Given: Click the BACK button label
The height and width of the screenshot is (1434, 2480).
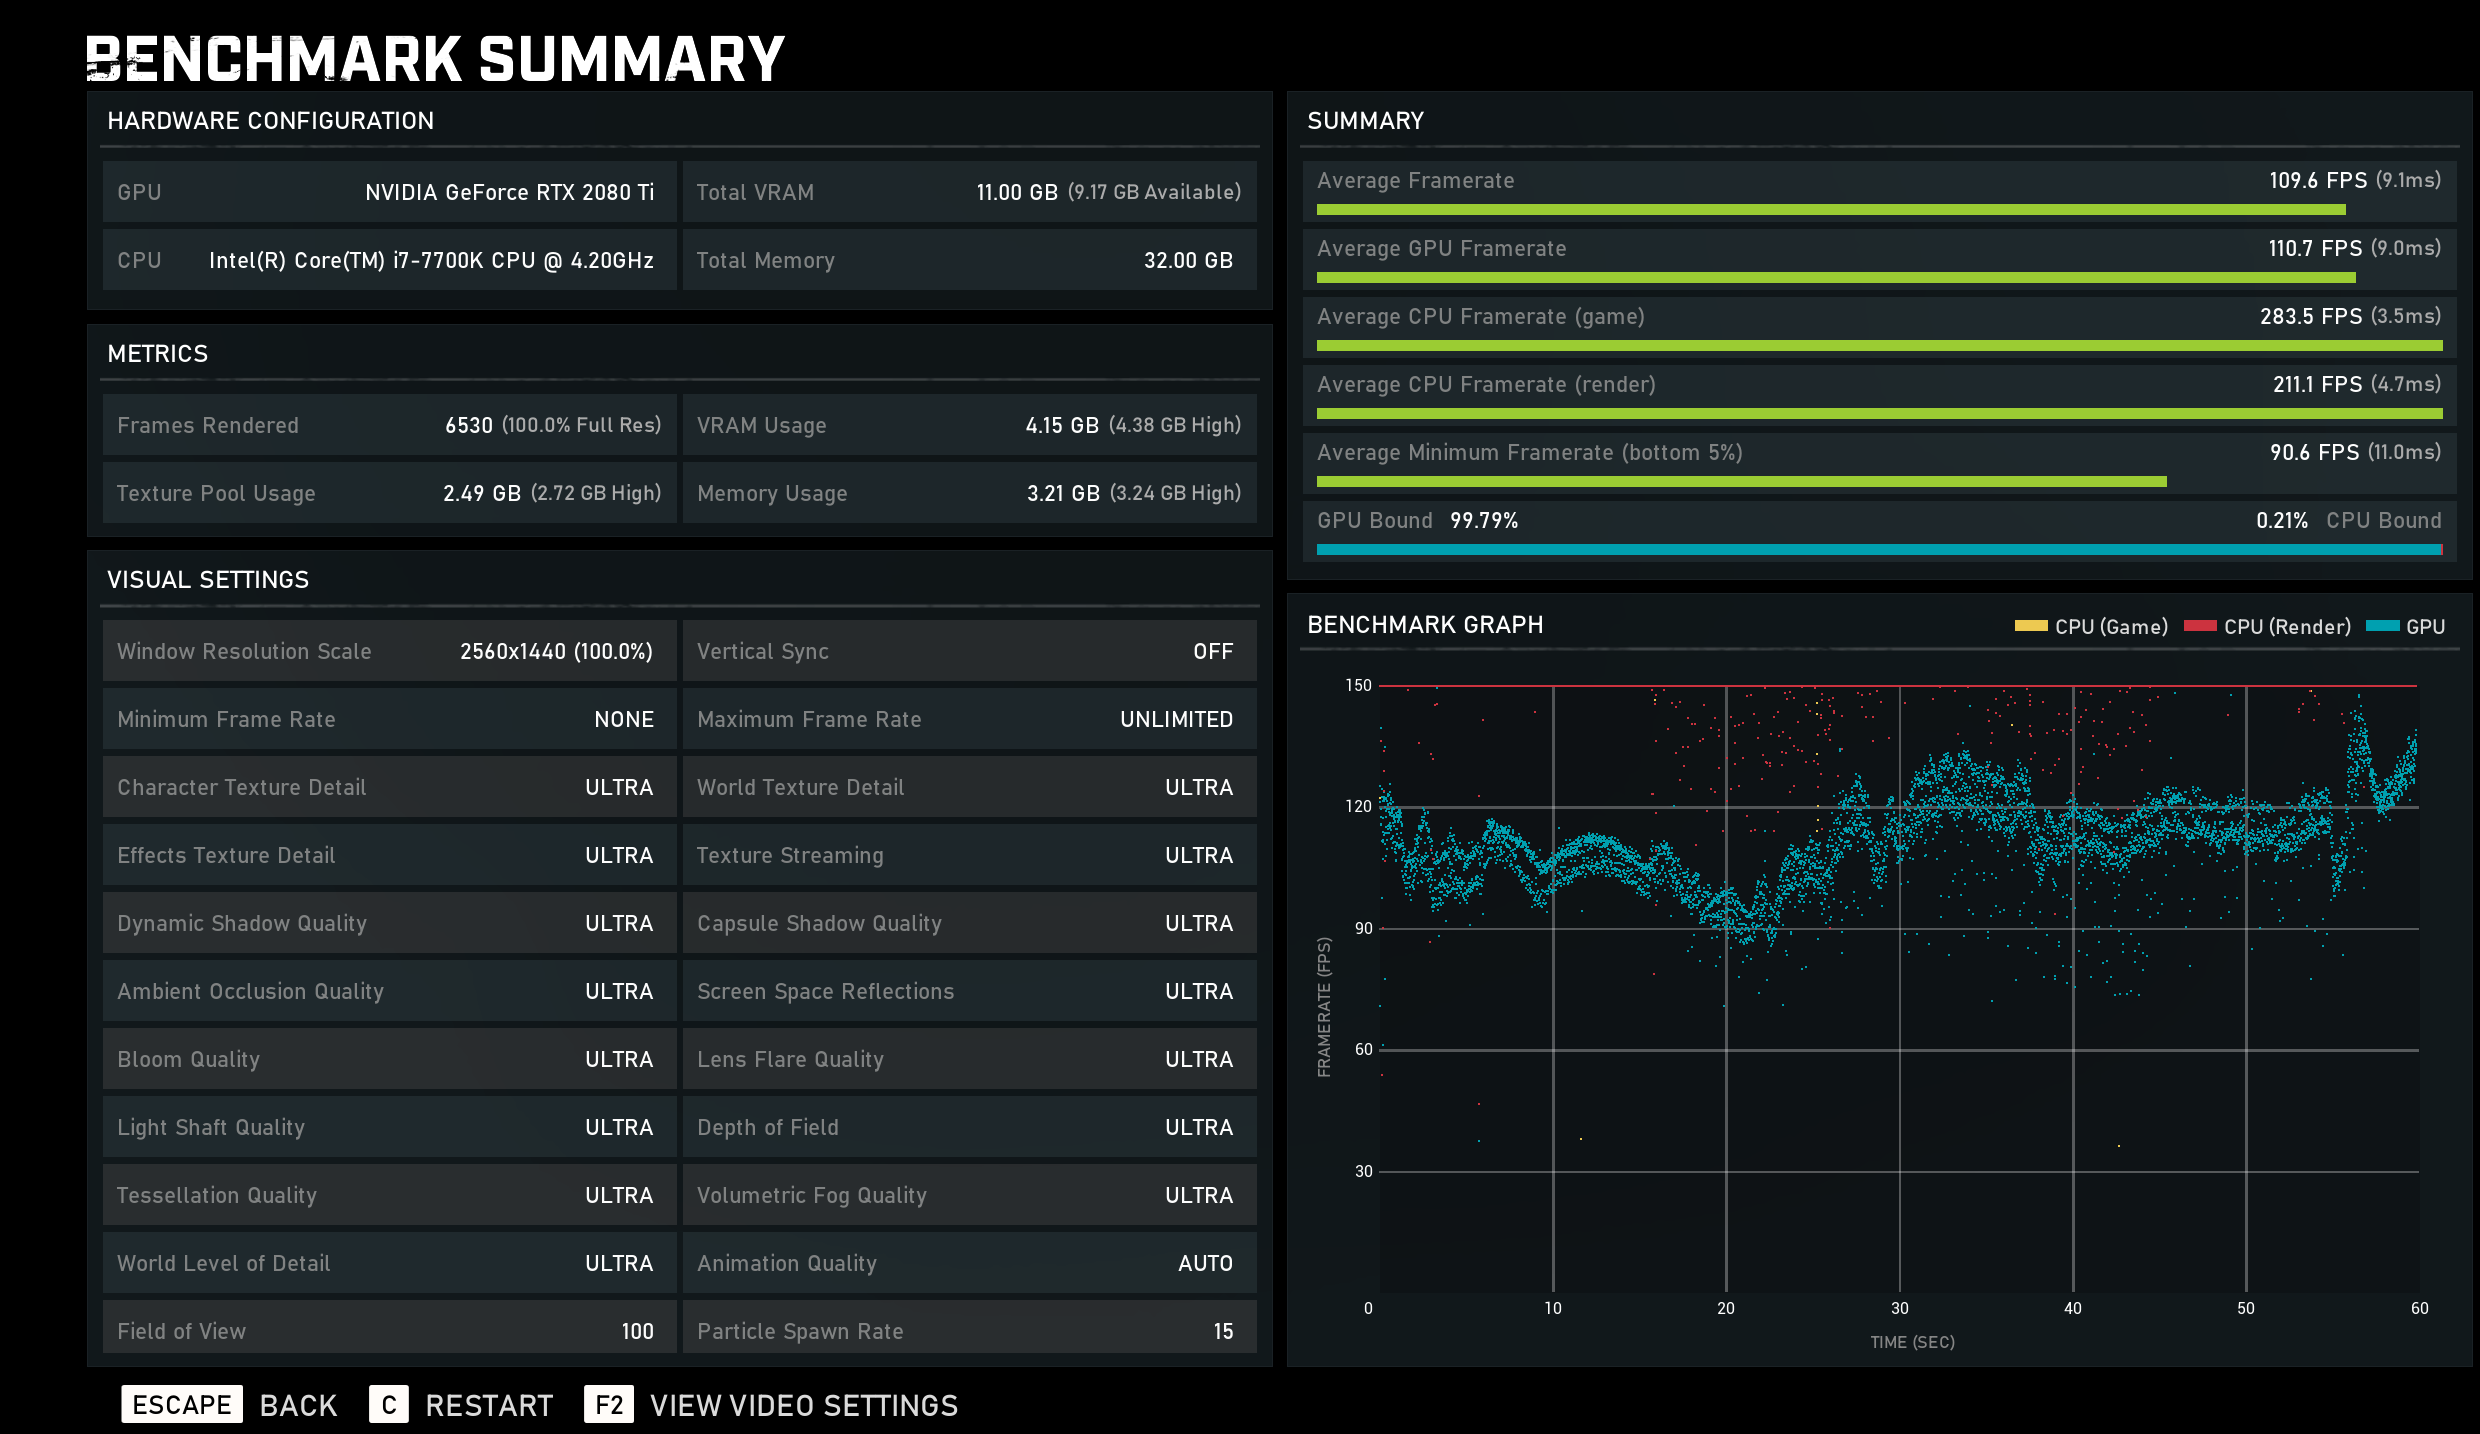Looking at the screenshot, I should point(298,1405).
